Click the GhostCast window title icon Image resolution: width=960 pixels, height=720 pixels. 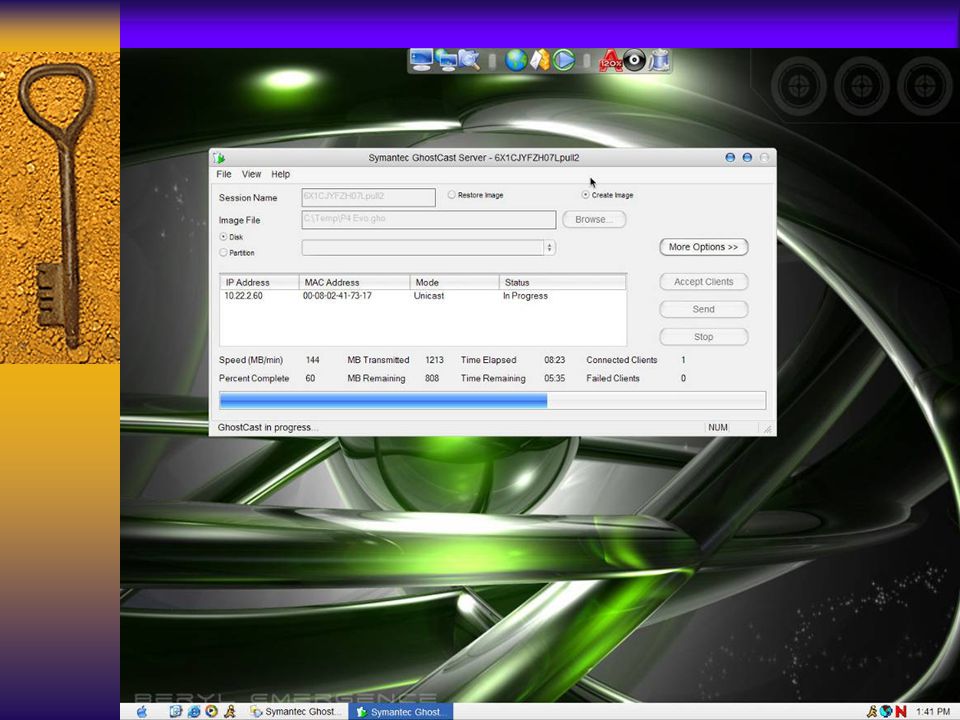(x=219, y=158)
